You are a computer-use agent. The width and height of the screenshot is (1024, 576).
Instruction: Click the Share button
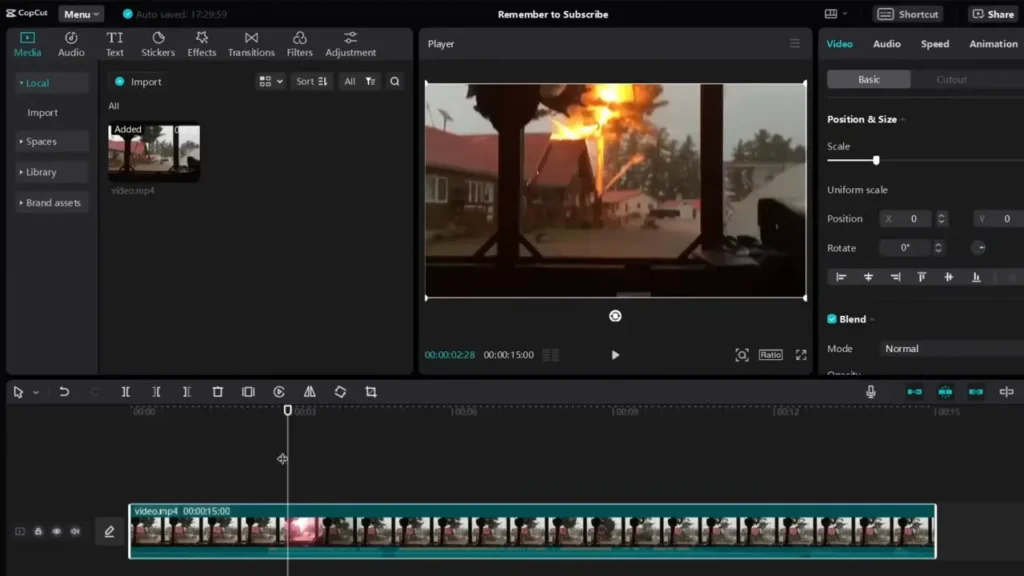pyautogui.click(x=992, y=14)
